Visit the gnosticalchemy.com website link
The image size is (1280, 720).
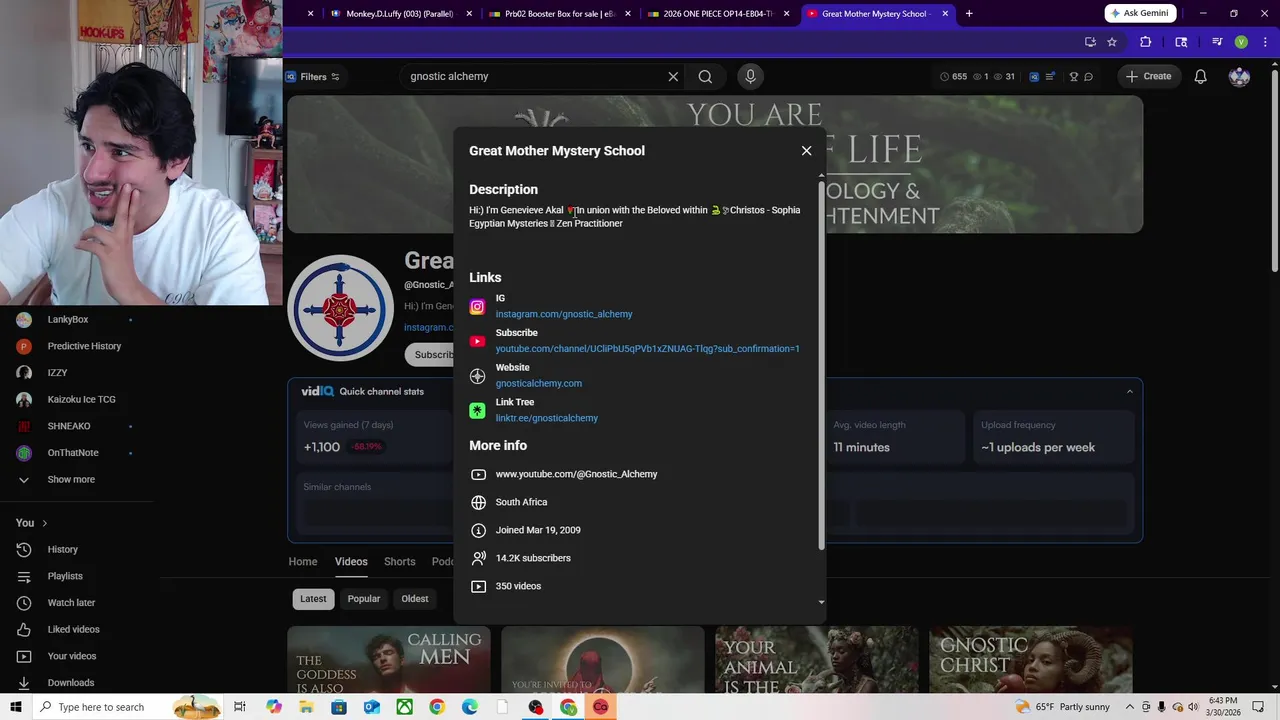pyautogui.click(x=539, y=383)
